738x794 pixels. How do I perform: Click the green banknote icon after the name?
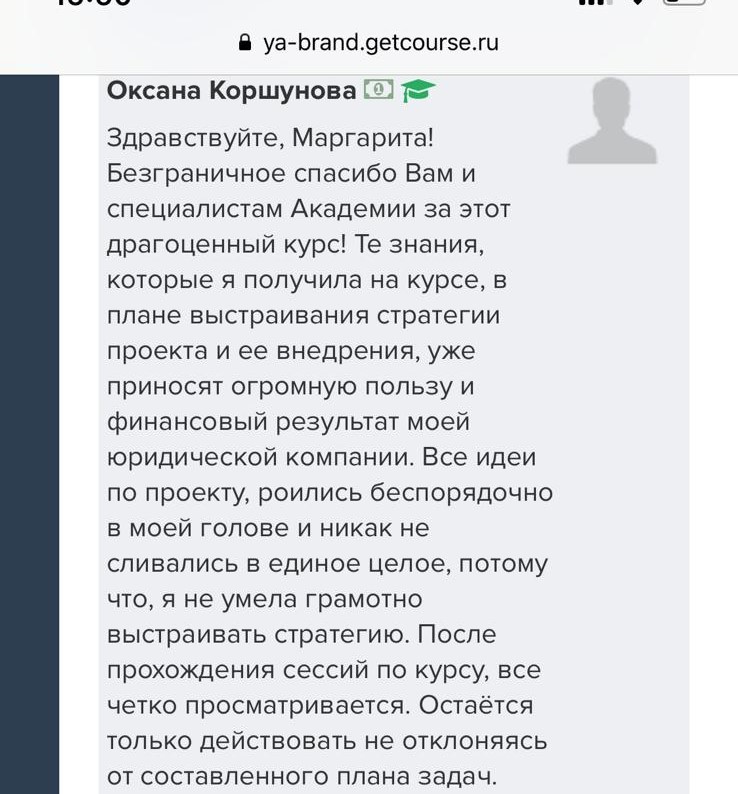coord(379,91)
